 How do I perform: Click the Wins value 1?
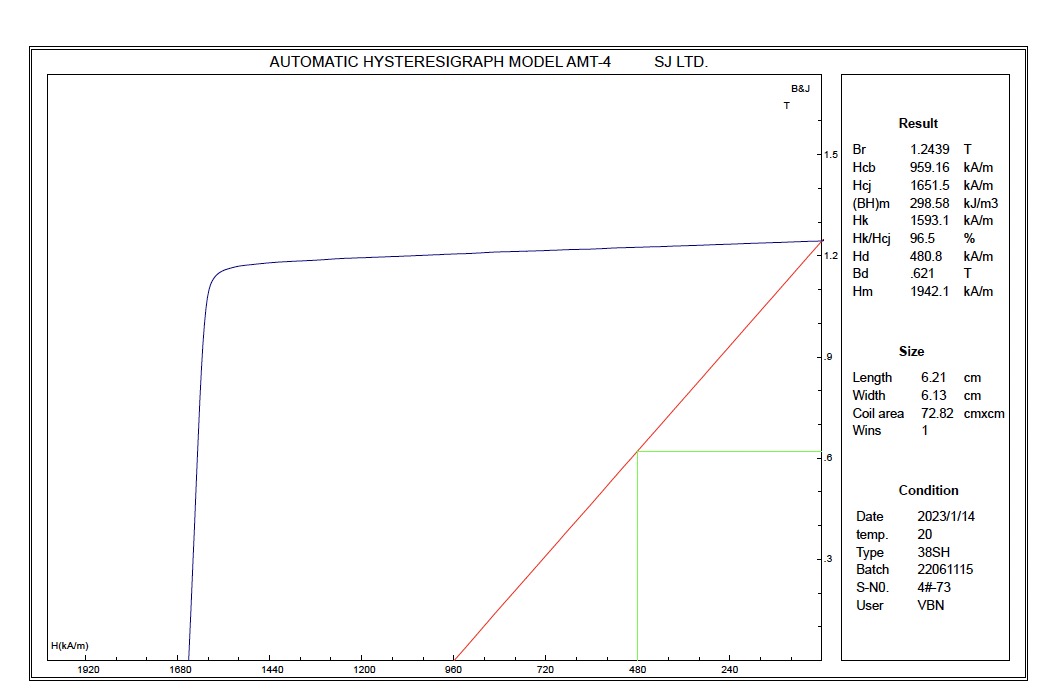925,431
